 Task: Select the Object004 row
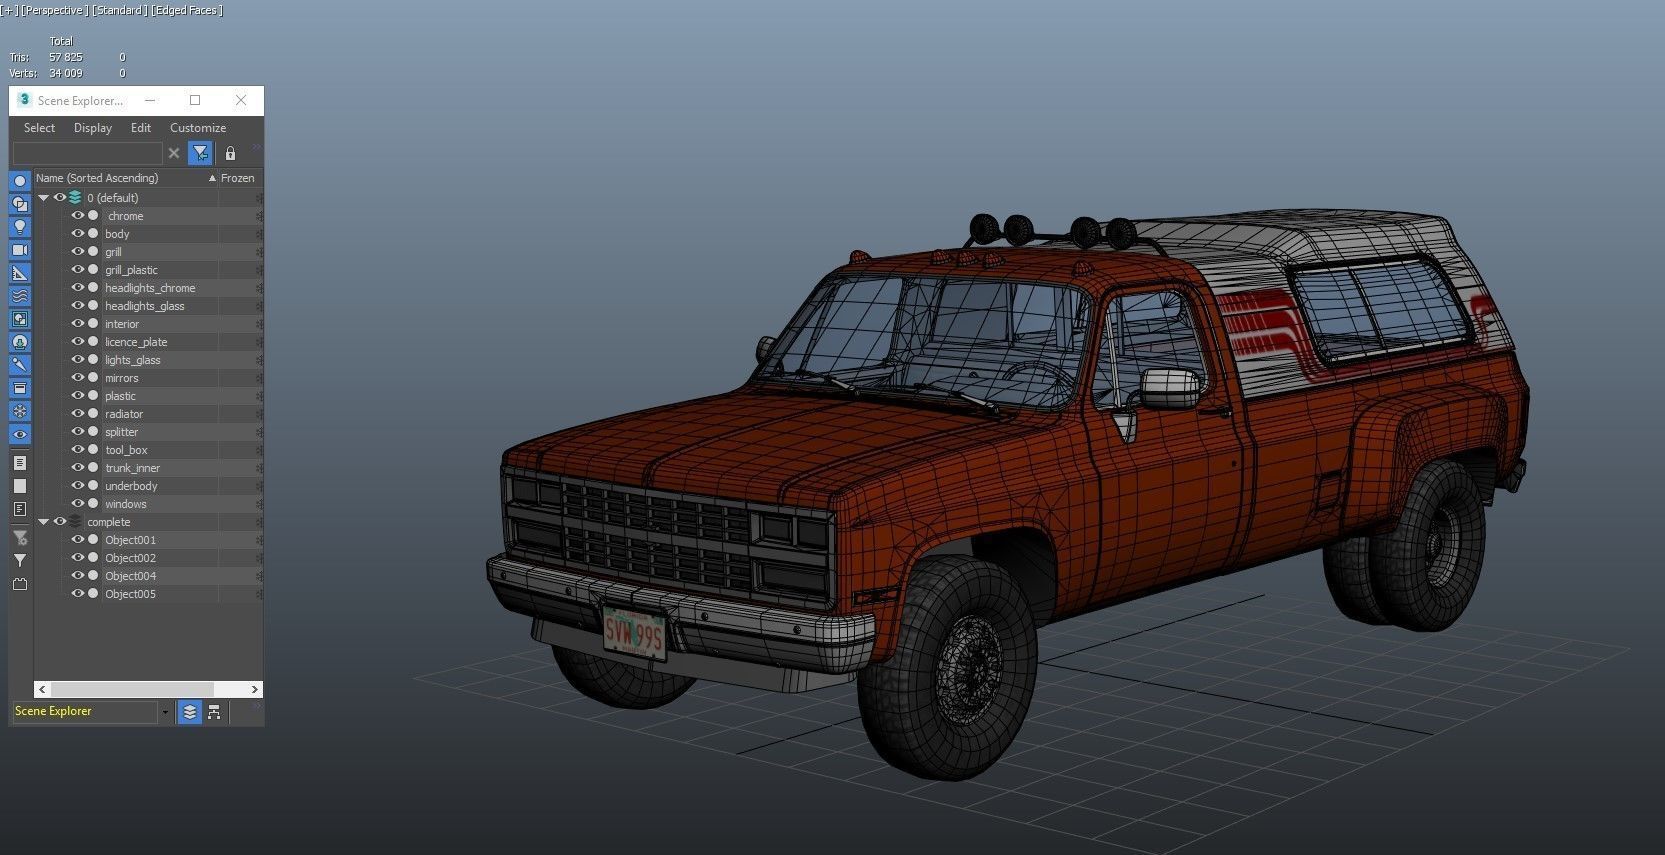pos(148,576)
